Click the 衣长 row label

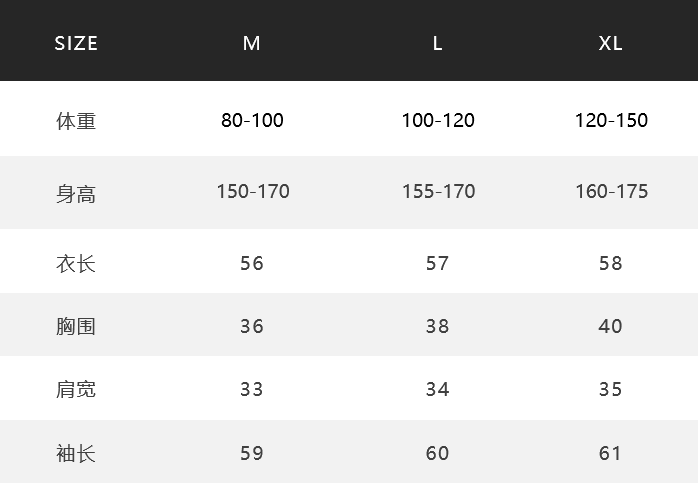(76, 264)
